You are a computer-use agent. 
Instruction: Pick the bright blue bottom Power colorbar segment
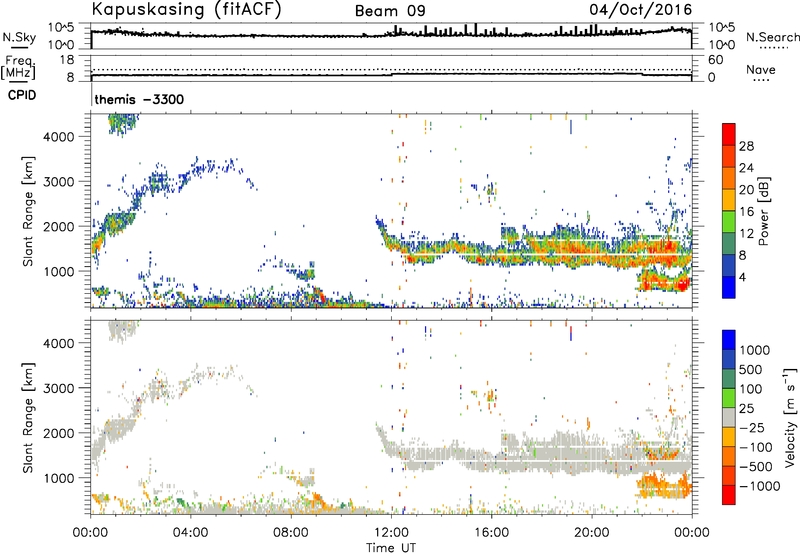[x=729, y=287]
